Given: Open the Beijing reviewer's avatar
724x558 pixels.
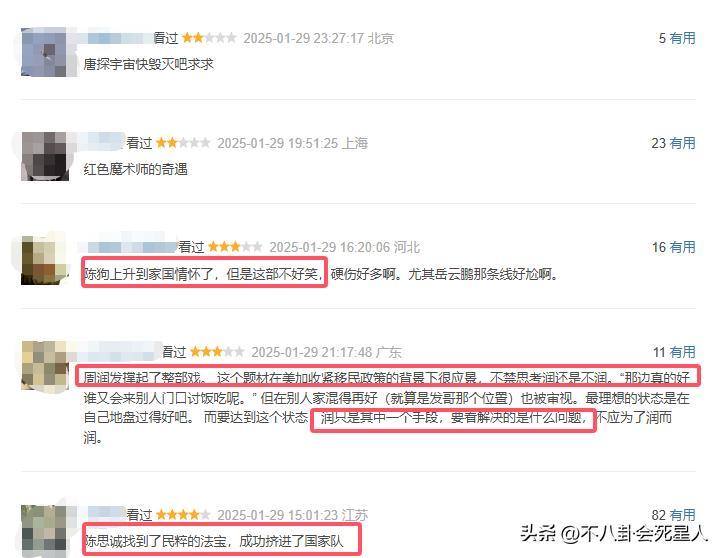Looking at the screenshot, I should 45,52.
